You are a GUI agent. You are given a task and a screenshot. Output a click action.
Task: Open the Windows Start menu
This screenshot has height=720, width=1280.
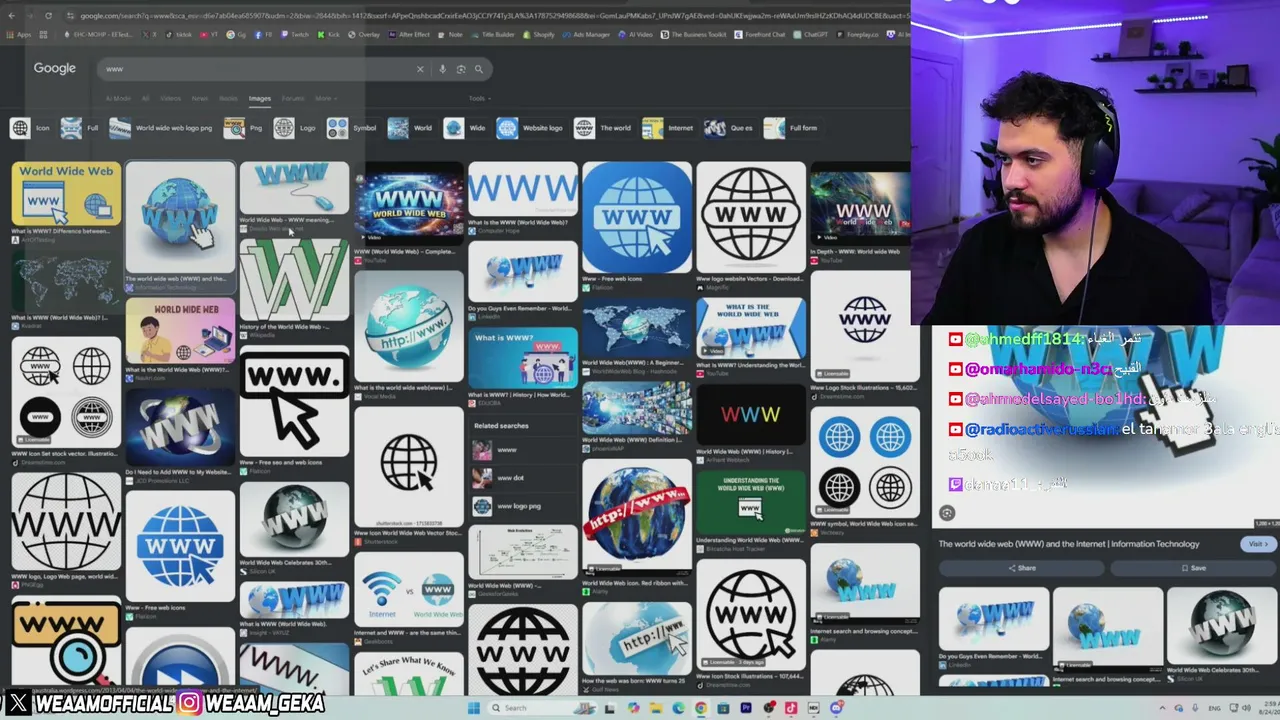(x=473, y=708)
